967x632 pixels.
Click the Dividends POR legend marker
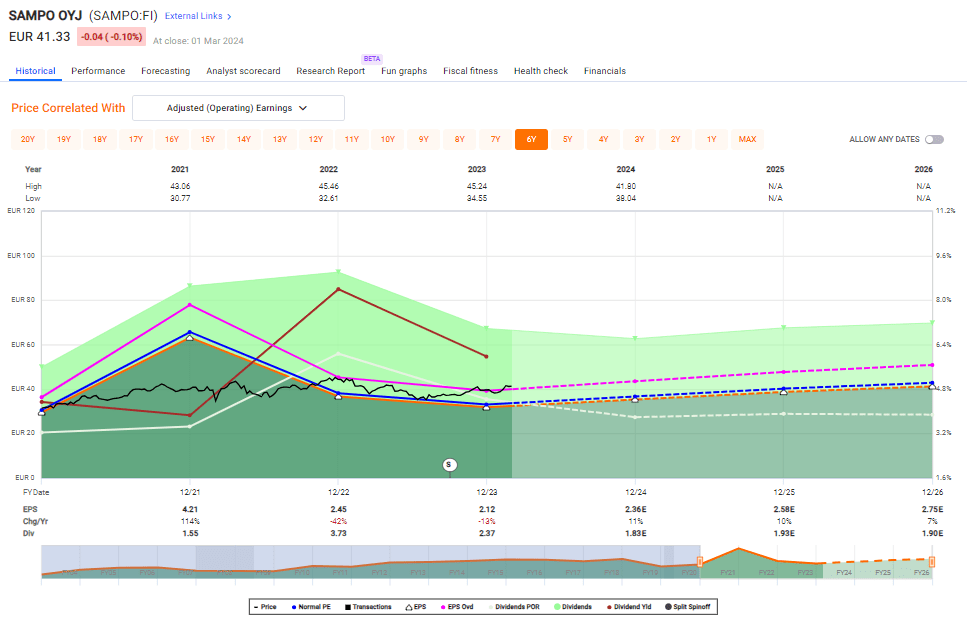tap(492, 606)
